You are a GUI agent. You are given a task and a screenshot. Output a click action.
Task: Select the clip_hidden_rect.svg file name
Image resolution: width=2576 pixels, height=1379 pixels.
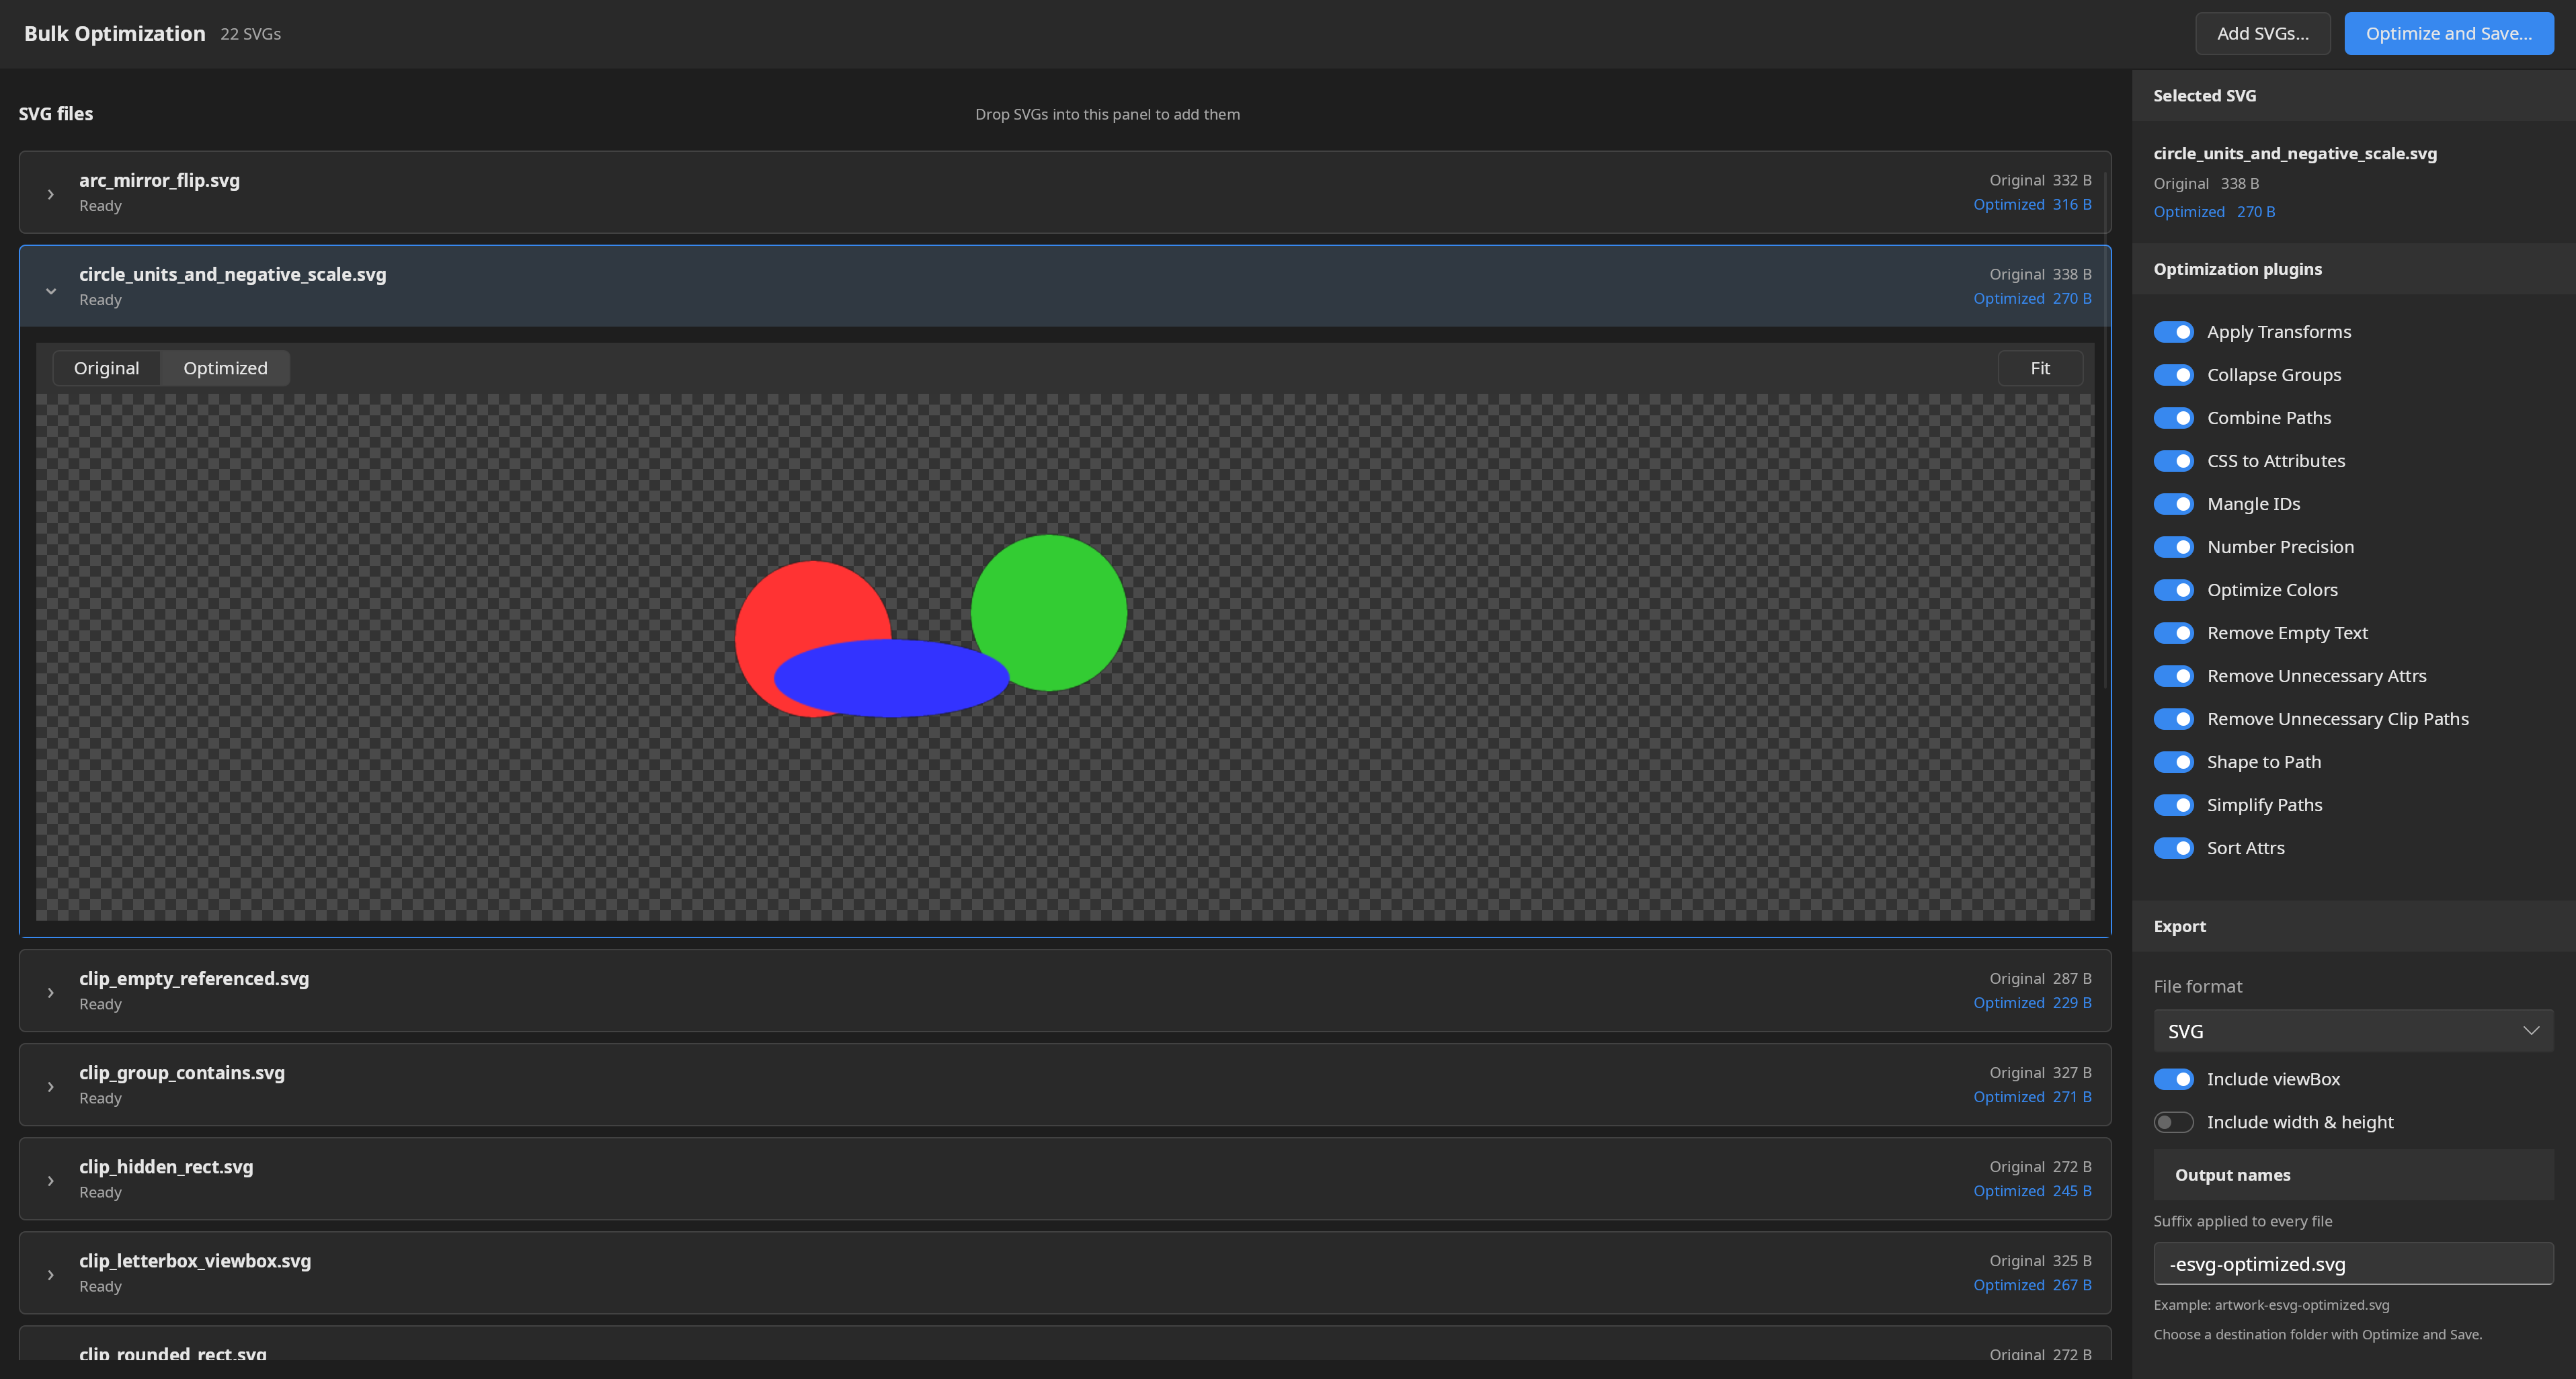(166, 1166)
